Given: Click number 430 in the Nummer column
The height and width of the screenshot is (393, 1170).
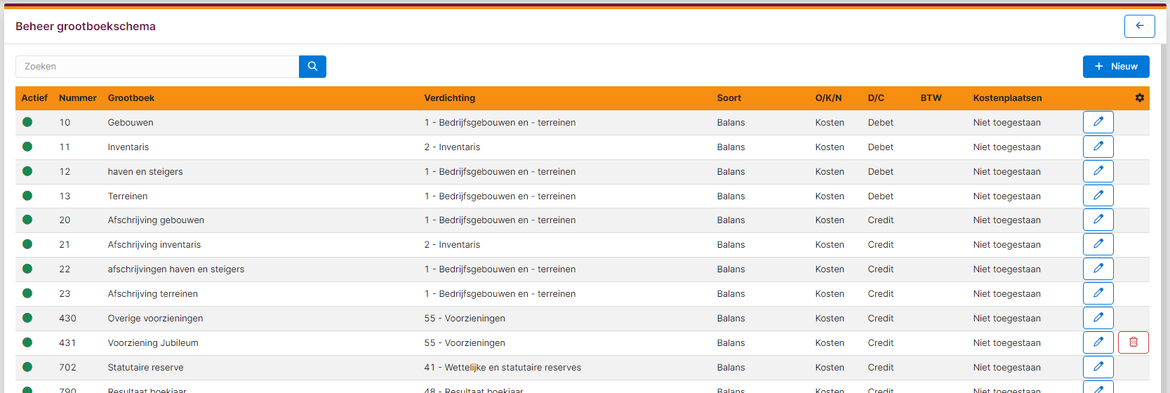Looking at the screenshot, I should click(67, 318).
